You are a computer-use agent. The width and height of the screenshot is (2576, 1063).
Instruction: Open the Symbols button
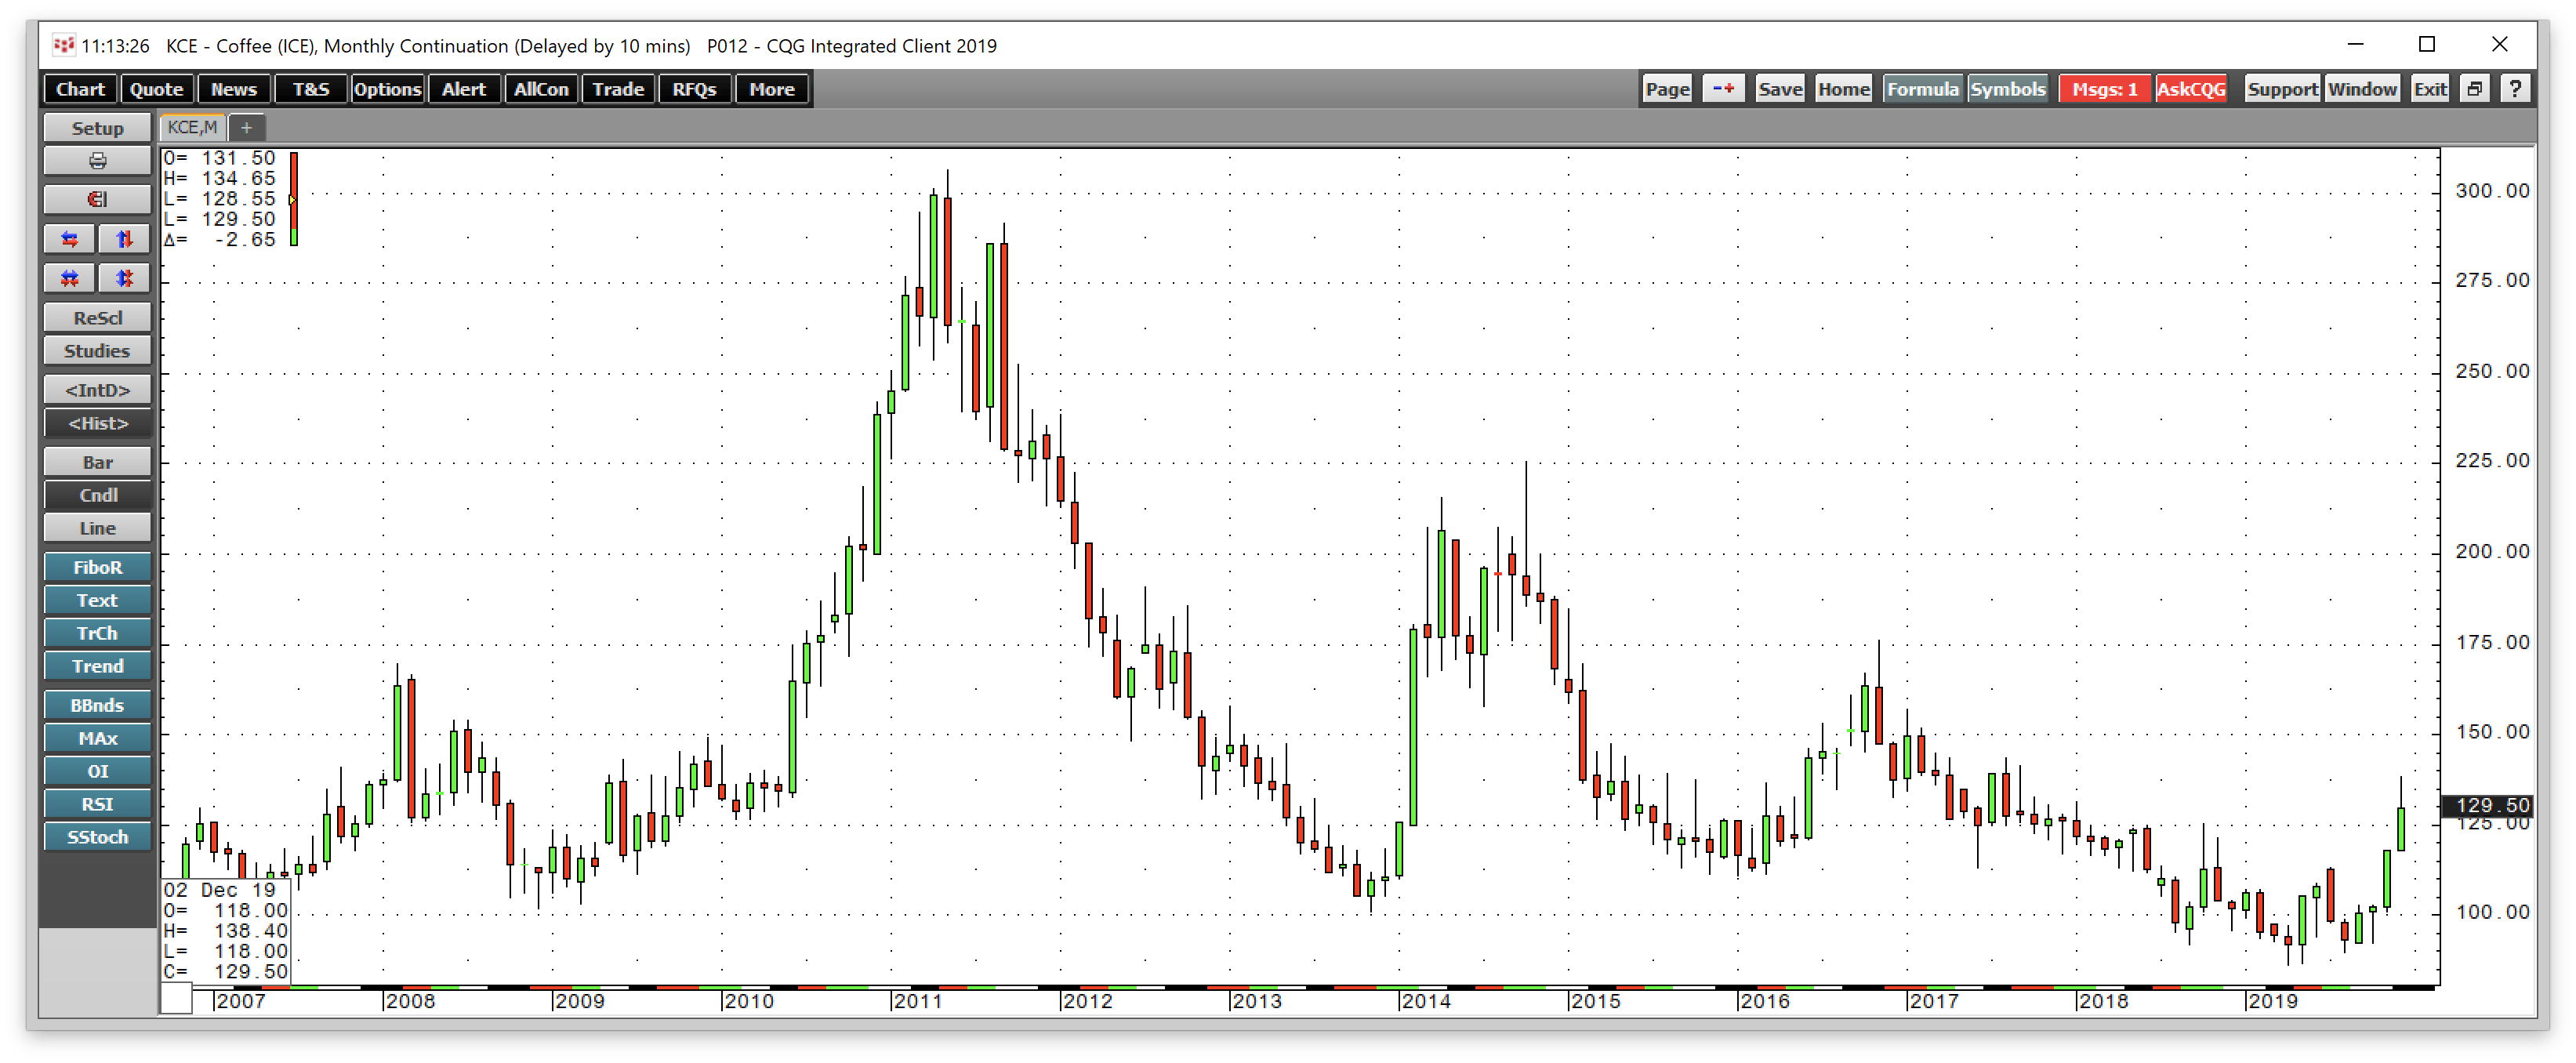click(x=2007, y=89)
